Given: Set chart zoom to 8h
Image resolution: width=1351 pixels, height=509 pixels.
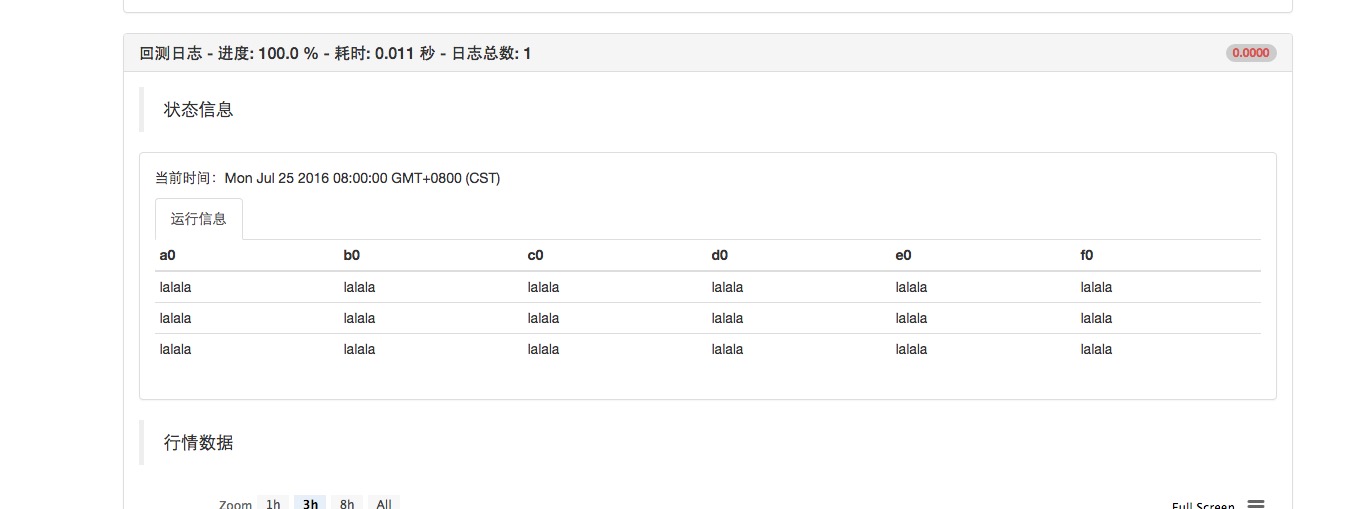Looking at the screenshot, I should point(347,504).
